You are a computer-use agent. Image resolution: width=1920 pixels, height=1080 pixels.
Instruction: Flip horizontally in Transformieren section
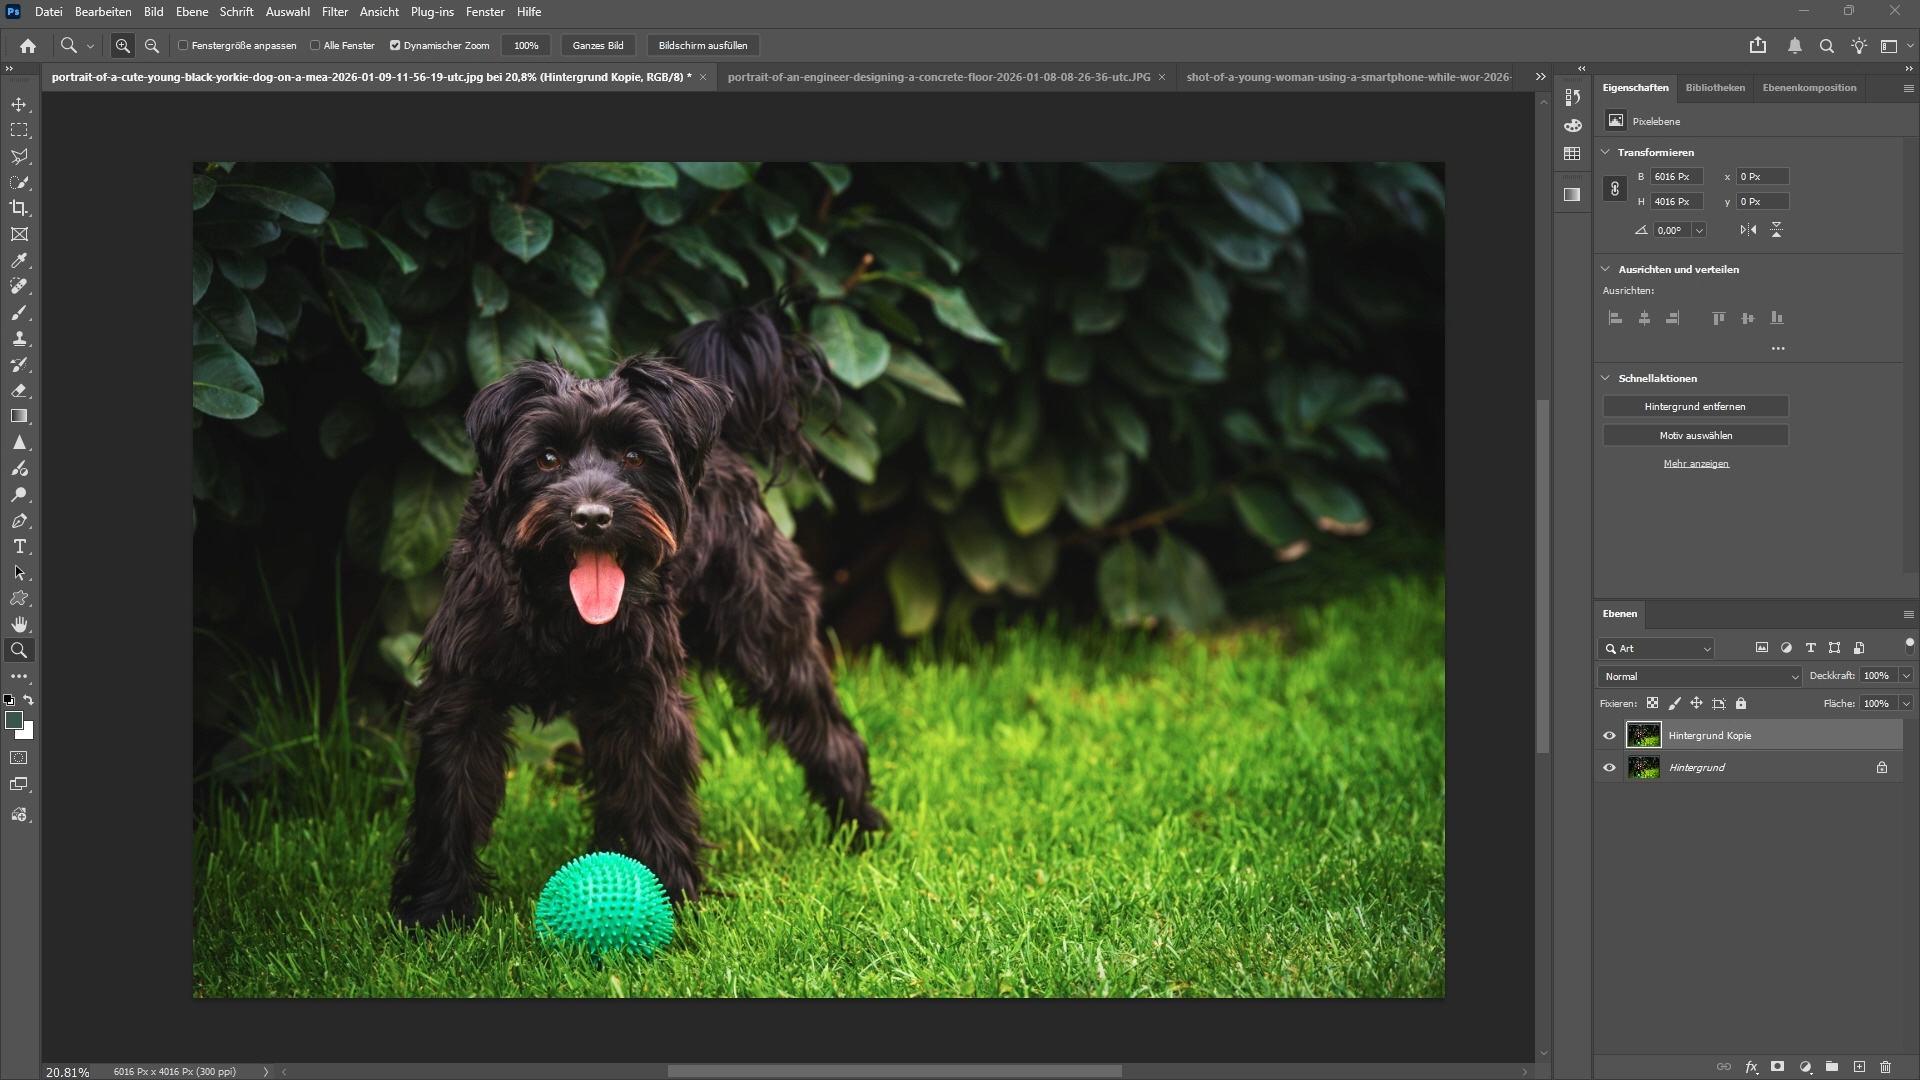pyautogui.click(x=1747, y=230)
